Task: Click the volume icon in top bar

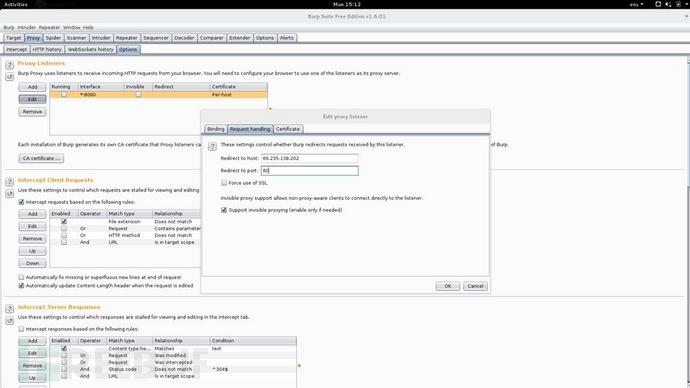Action: point(668,4)
